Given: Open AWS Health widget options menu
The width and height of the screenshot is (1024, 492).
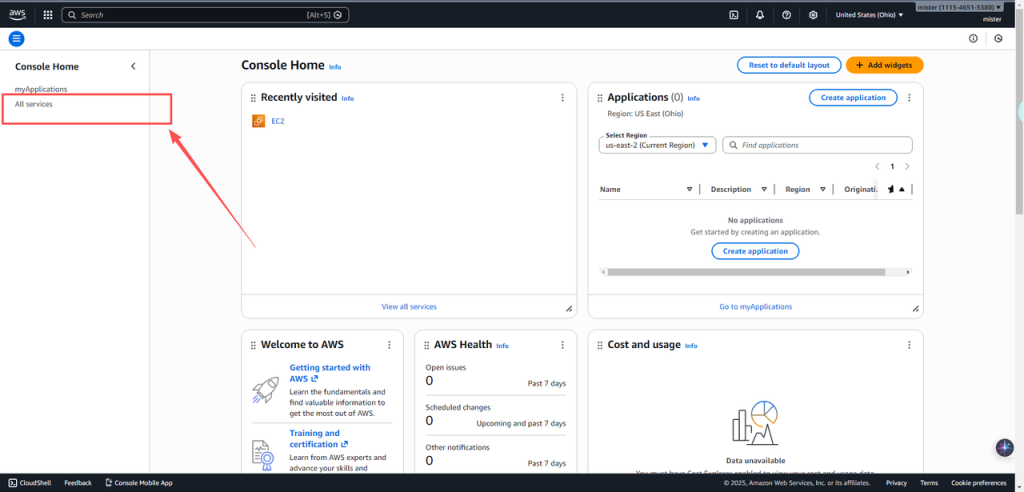Looking at the screenshot, I should click(x=562, y=345).
